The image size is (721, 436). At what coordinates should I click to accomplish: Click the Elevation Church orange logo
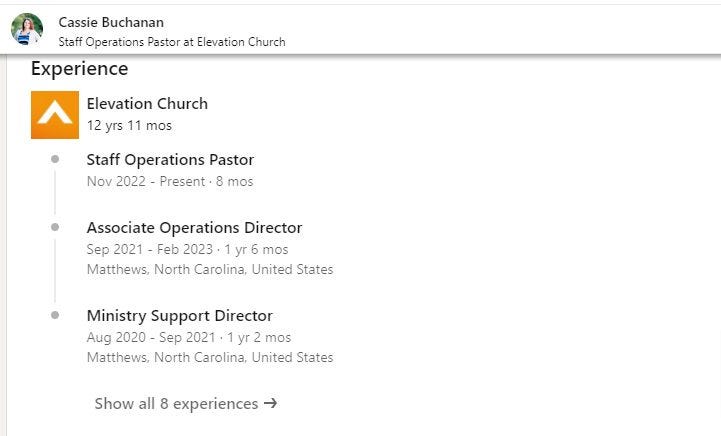pos(55,115)
